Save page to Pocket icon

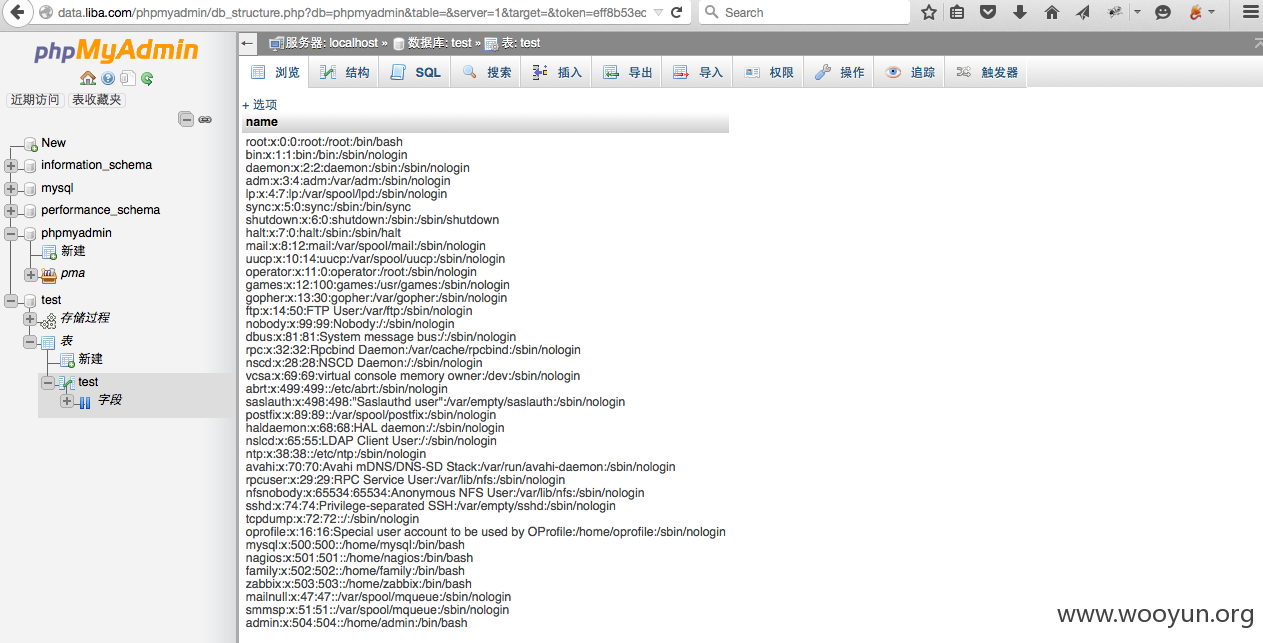[988, 13]
